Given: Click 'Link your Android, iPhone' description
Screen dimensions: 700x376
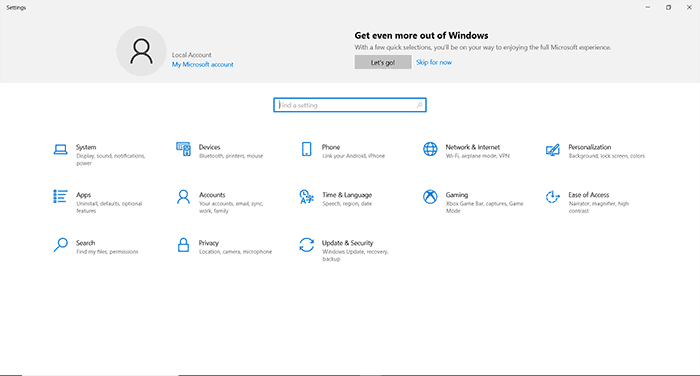Looking at the screenshot, I should 353,156.
